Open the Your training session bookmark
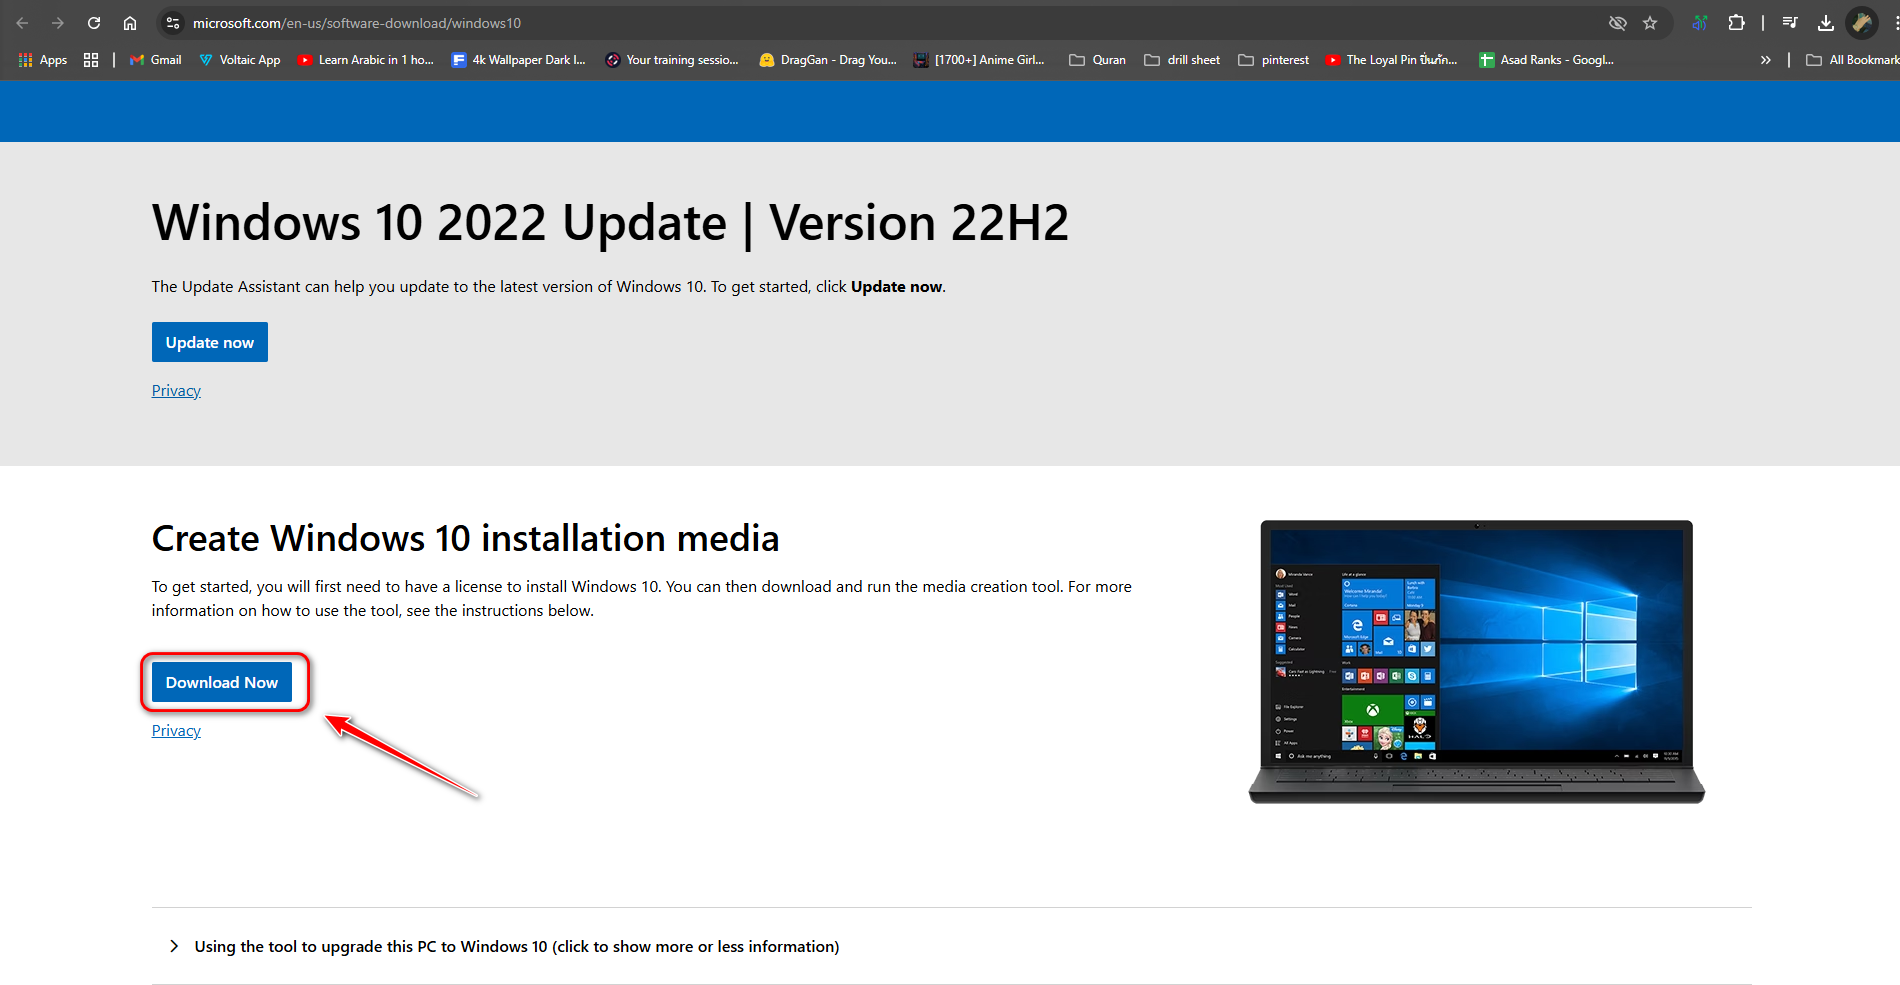This screenshot has height=985, width=1900. 672,60
